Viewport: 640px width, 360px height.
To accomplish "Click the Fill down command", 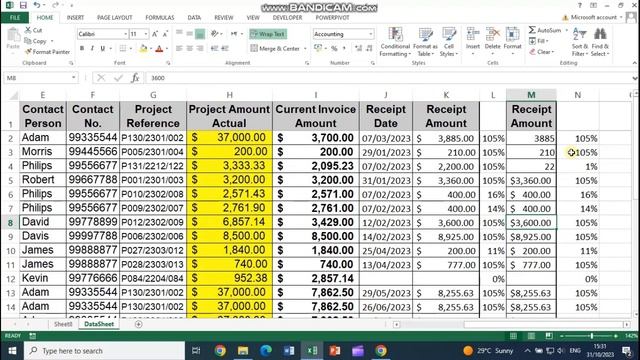I will coord(539,41).
